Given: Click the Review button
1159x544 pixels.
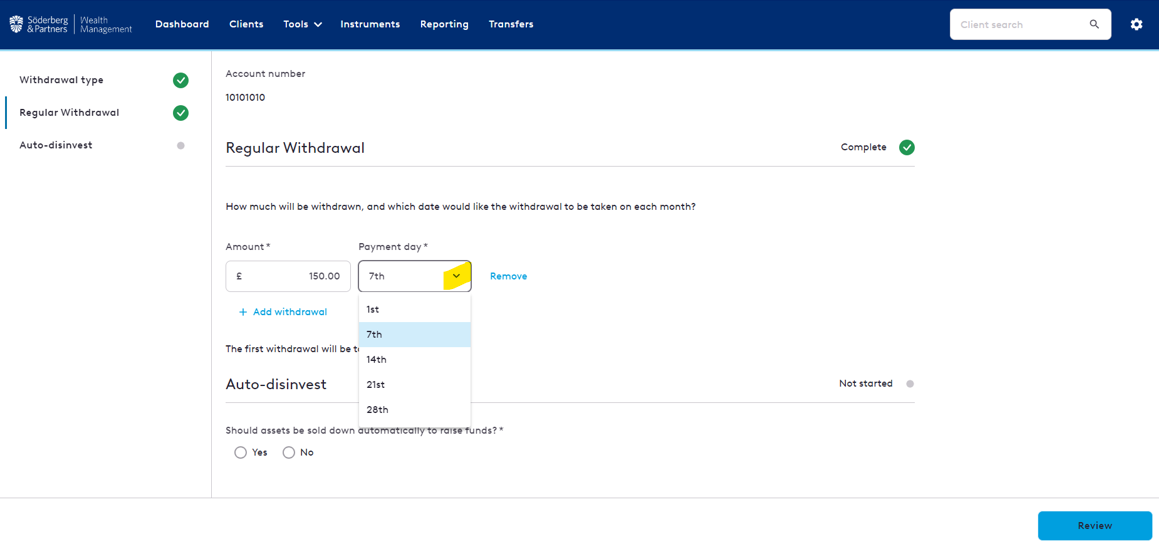Looking at the screenshot, I should [x=1095, y=526].
